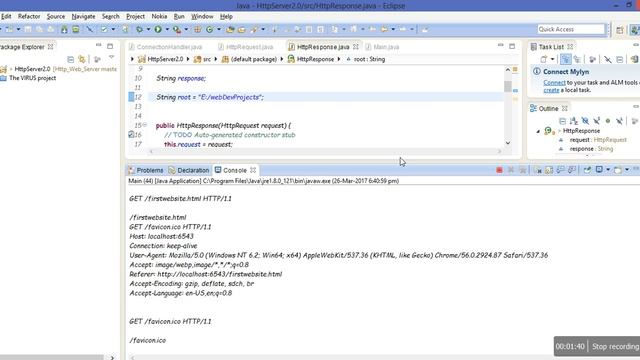Click Collapse All icon in Task List toolbar

(x=620, y=59)
